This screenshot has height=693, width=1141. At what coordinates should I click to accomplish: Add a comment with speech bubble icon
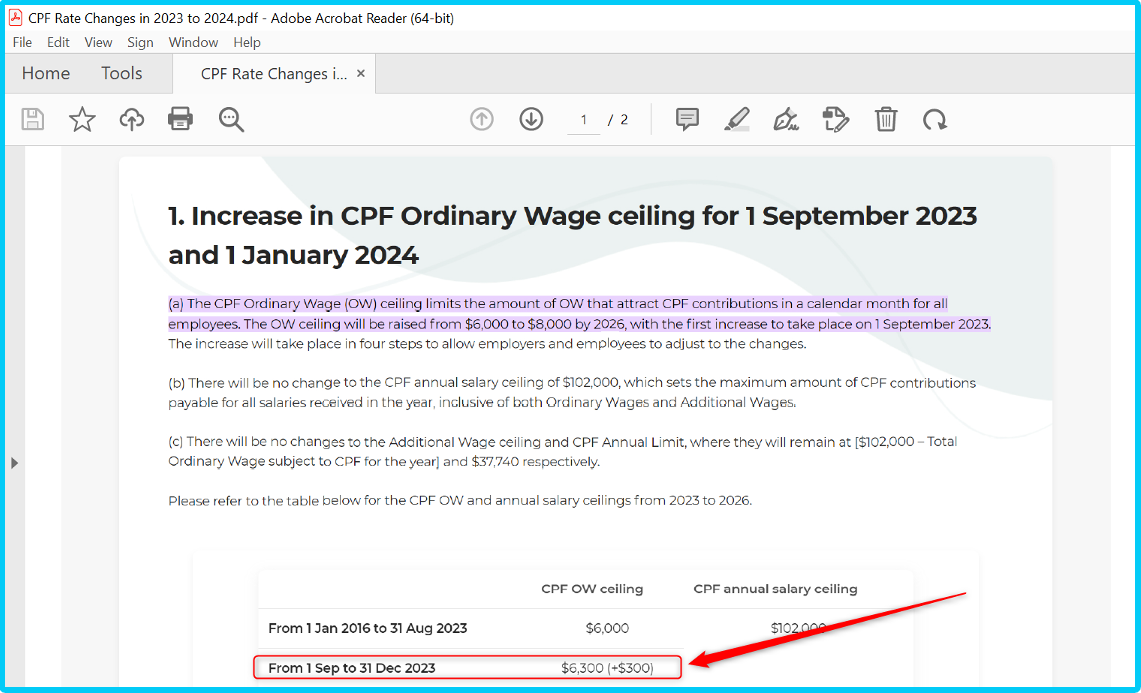tap(687, 120)
